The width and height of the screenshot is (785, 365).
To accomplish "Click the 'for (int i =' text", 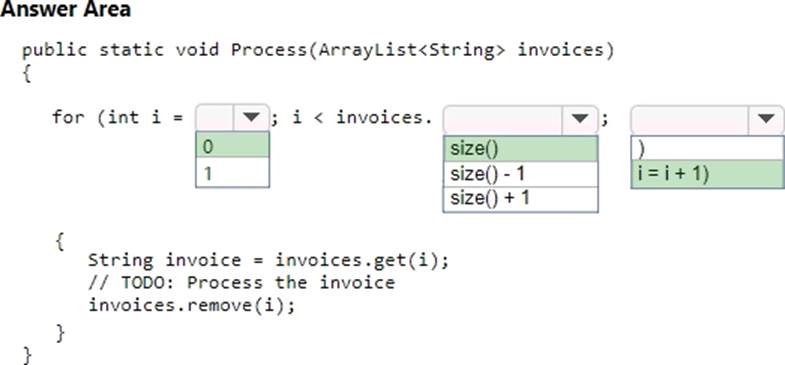I will pos(118,118).
